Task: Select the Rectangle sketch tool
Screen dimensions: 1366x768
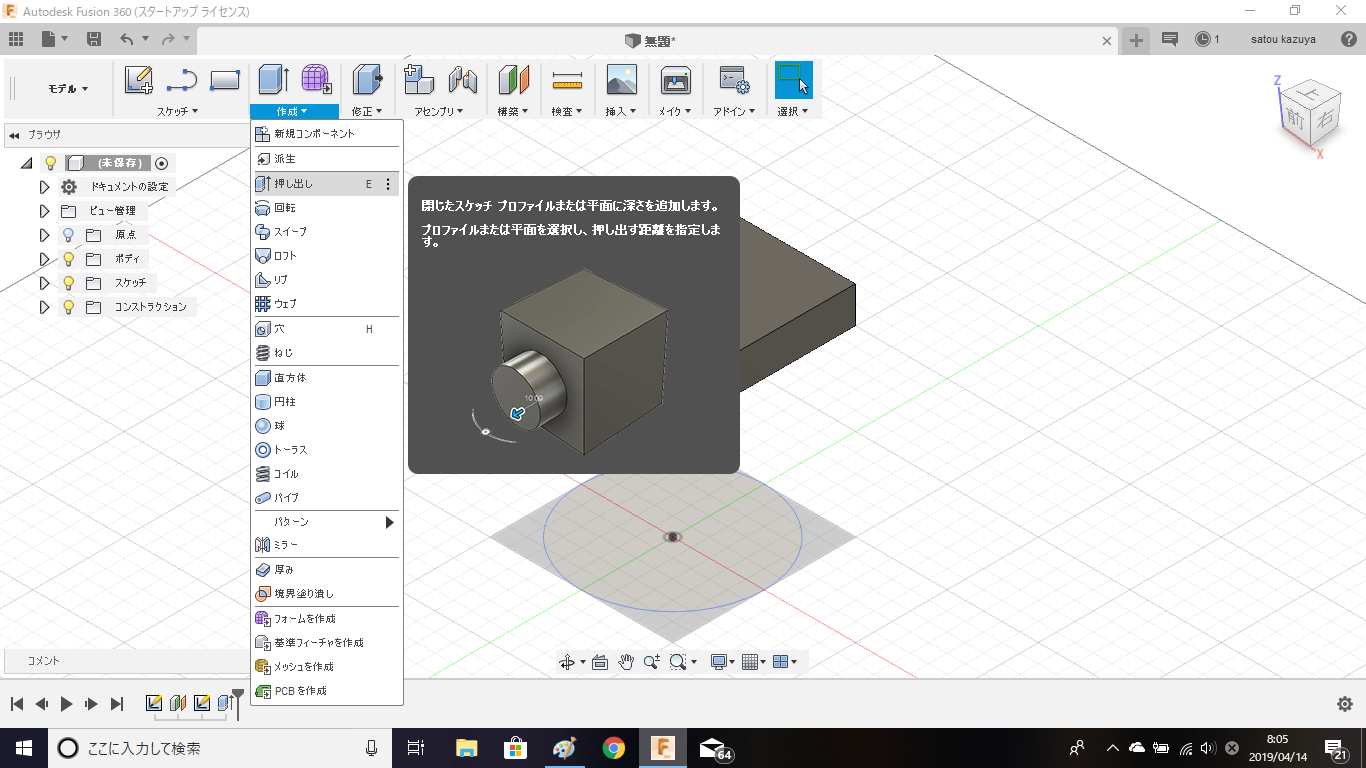Action: 225,80
